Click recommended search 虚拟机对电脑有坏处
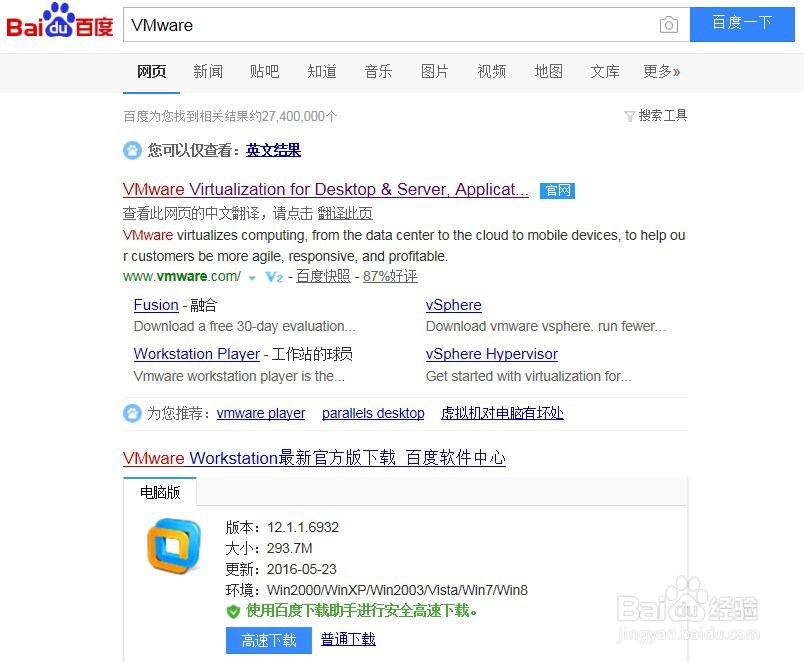 pos(502,413)
